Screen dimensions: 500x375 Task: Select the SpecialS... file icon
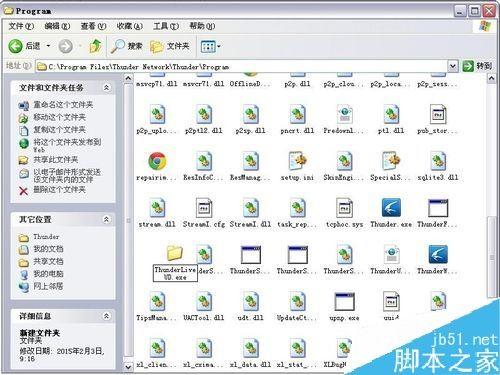point(391,161)
